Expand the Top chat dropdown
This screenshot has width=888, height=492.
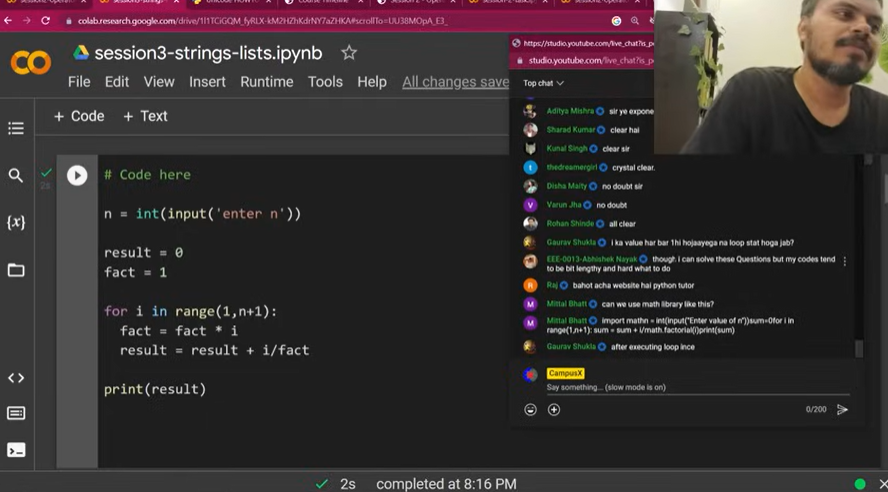click(x=543, y=83)
